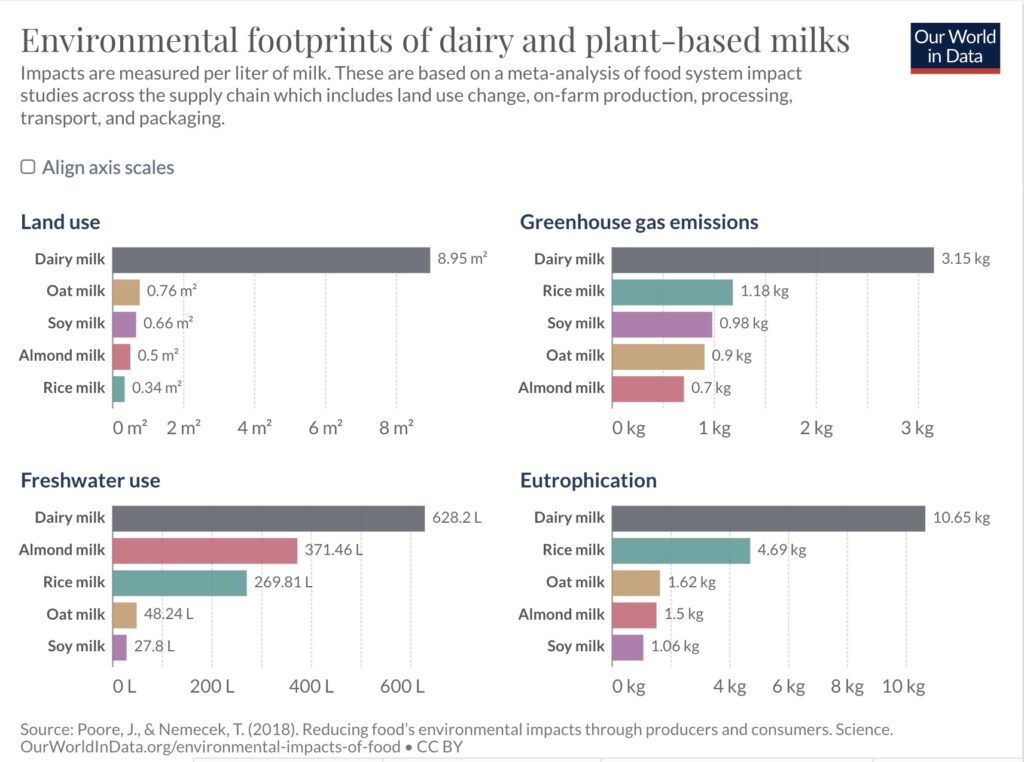Image resolution: width=1024 pixels, height=762 pixels.
Task: Click the Dairy milk bar in Land use
Action: (x=271, y=259)
